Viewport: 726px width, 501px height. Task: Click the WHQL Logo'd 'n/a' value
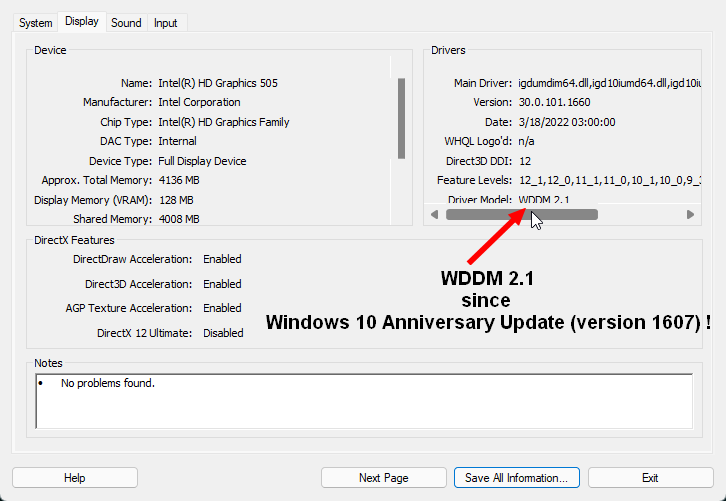click(526, 141)
